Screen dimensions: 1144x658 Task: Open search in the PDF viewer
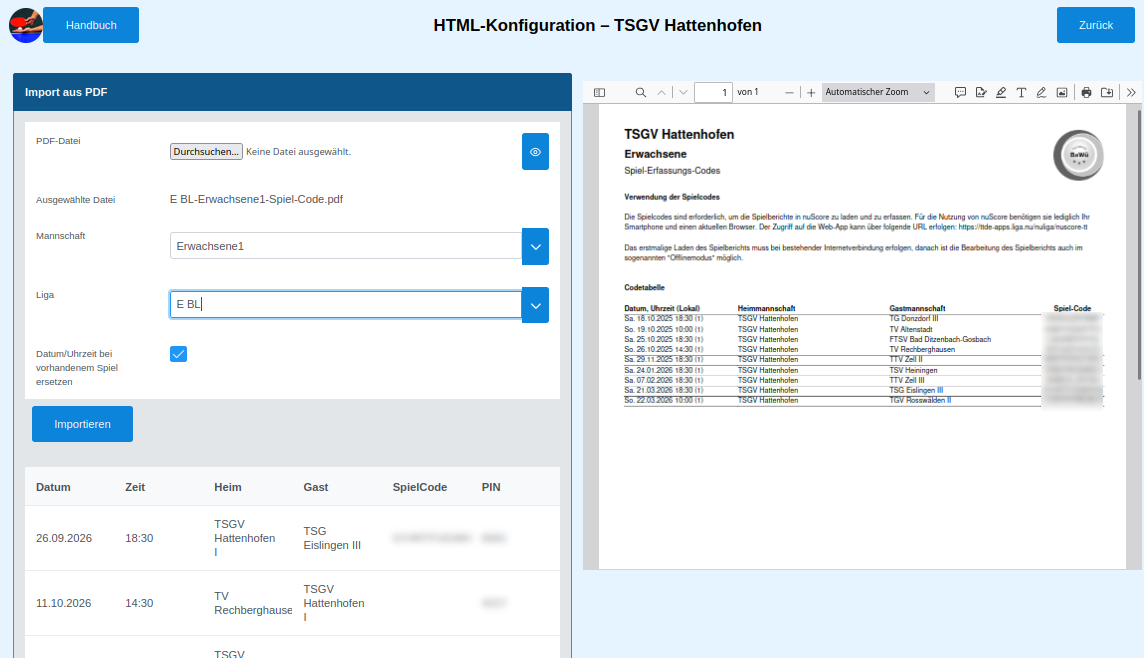pos(641,93)
